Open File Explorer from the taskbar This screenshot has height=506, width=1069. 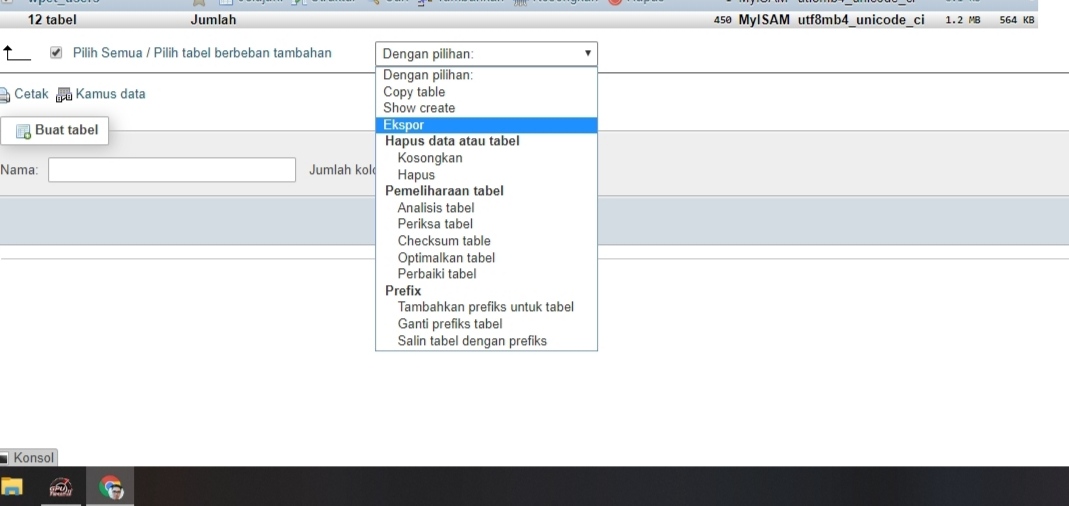12,487
